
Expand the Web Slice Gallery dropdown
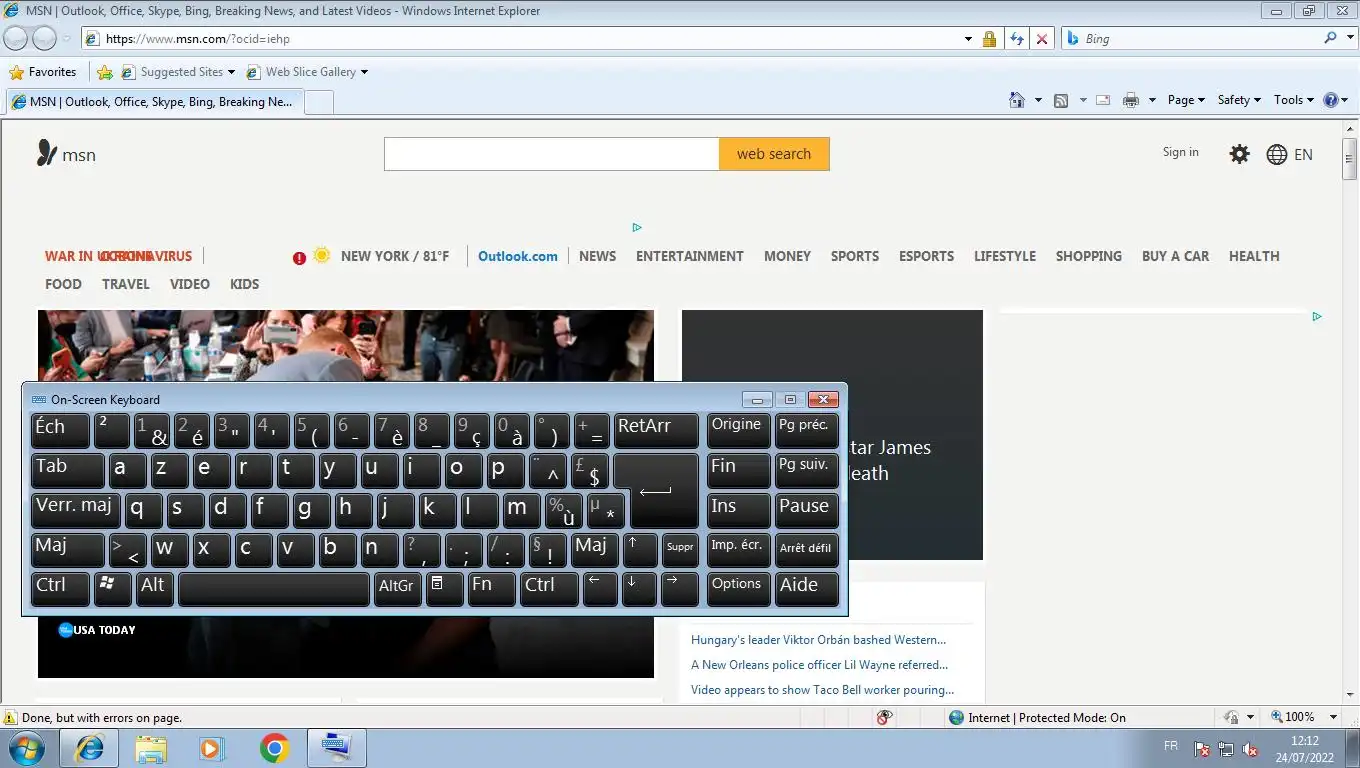tap(364, 72)
